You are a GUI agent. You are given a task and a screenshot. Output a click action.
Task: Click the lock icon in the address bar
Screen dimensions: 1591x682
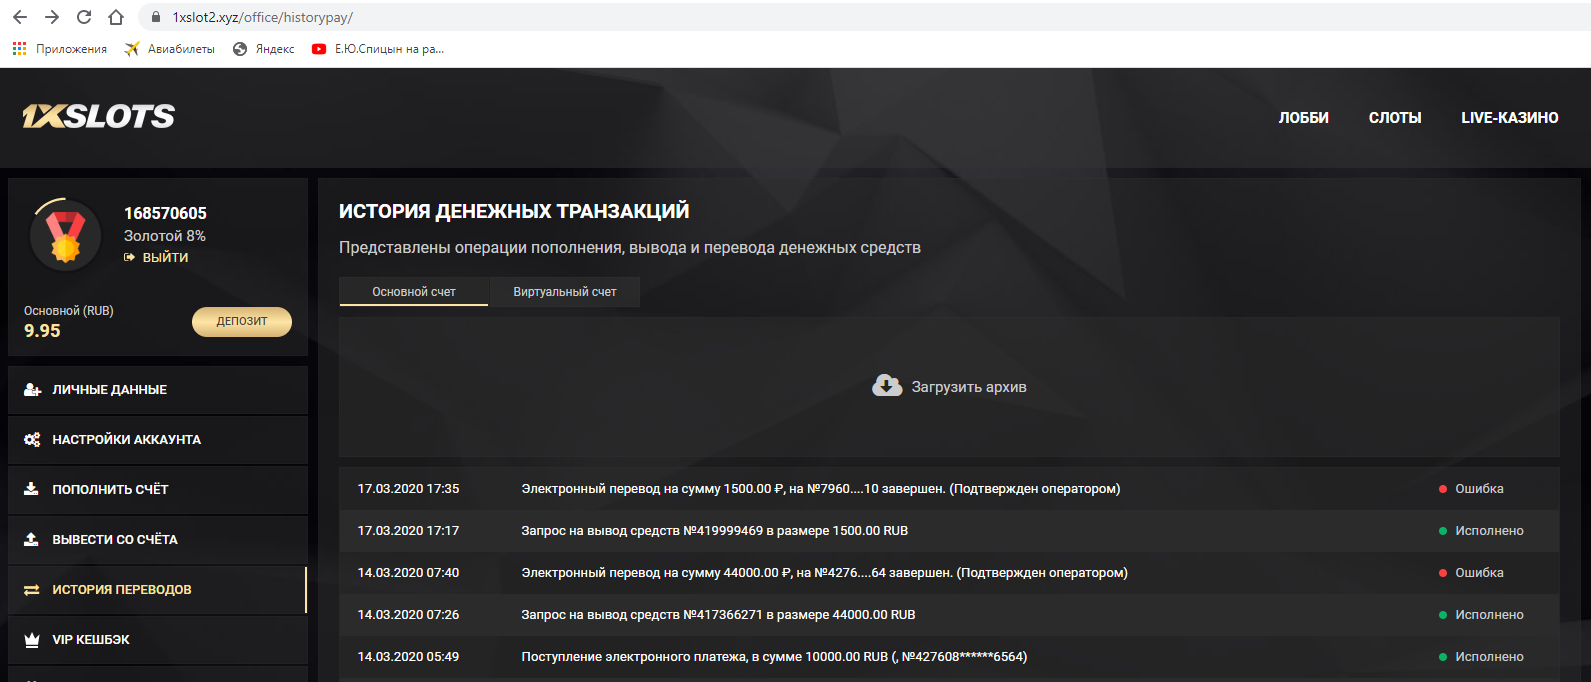coord(155,17)
